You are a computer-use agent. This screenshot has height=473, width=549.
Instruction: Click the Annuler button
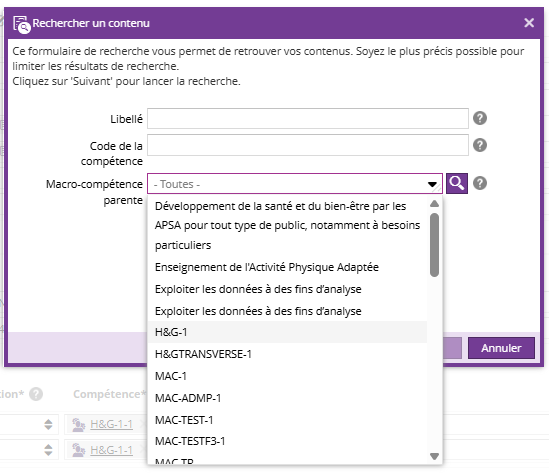coord(501,348)
